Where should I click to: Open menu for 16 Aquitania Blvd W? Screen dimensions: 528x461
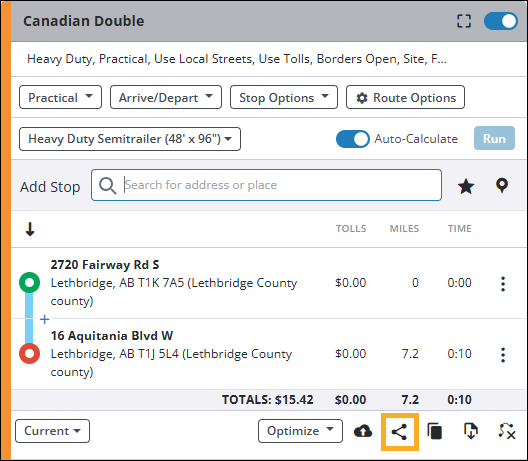coord(503,355)
